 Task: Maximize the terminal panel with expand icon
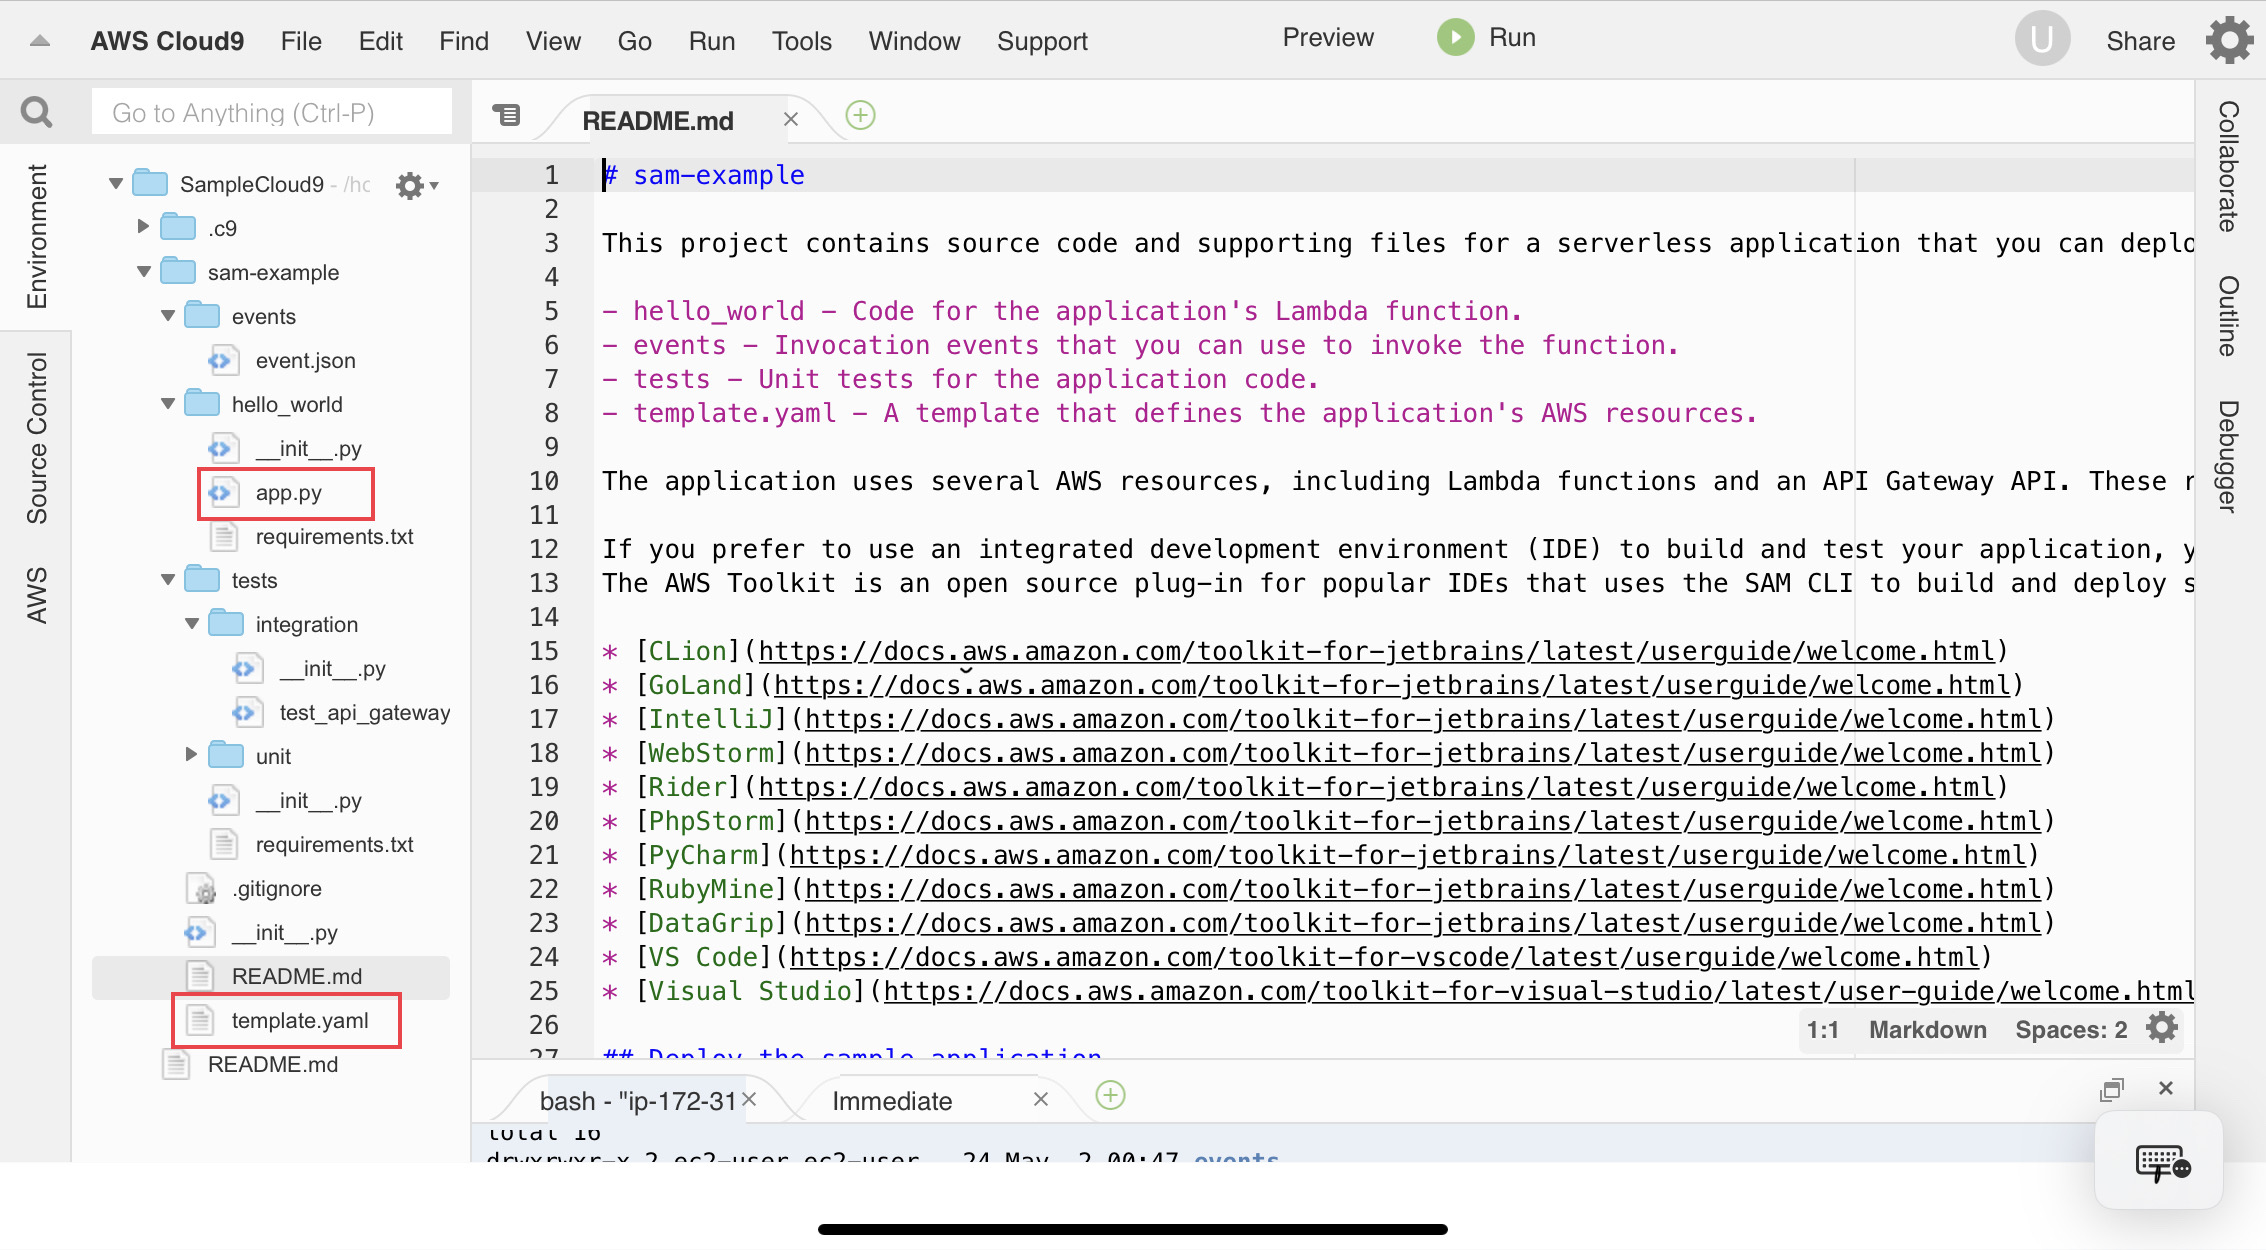click(x=2112, y=1088)
